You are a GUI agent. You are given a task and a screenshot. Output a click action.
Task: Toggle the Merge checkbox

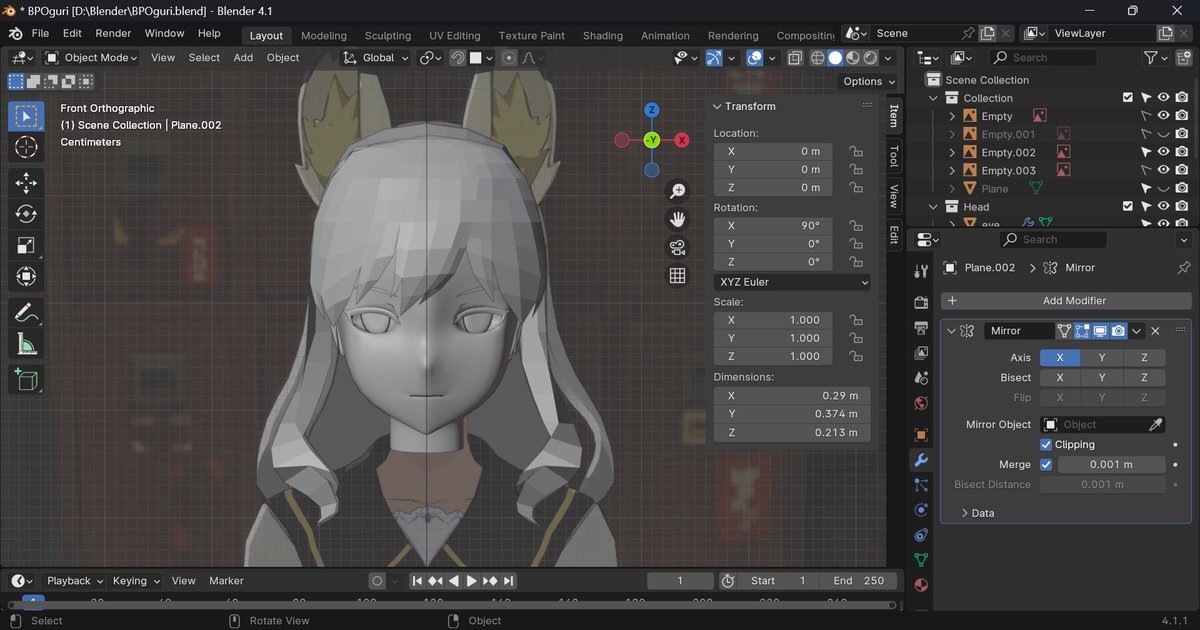pos(1046,465)
